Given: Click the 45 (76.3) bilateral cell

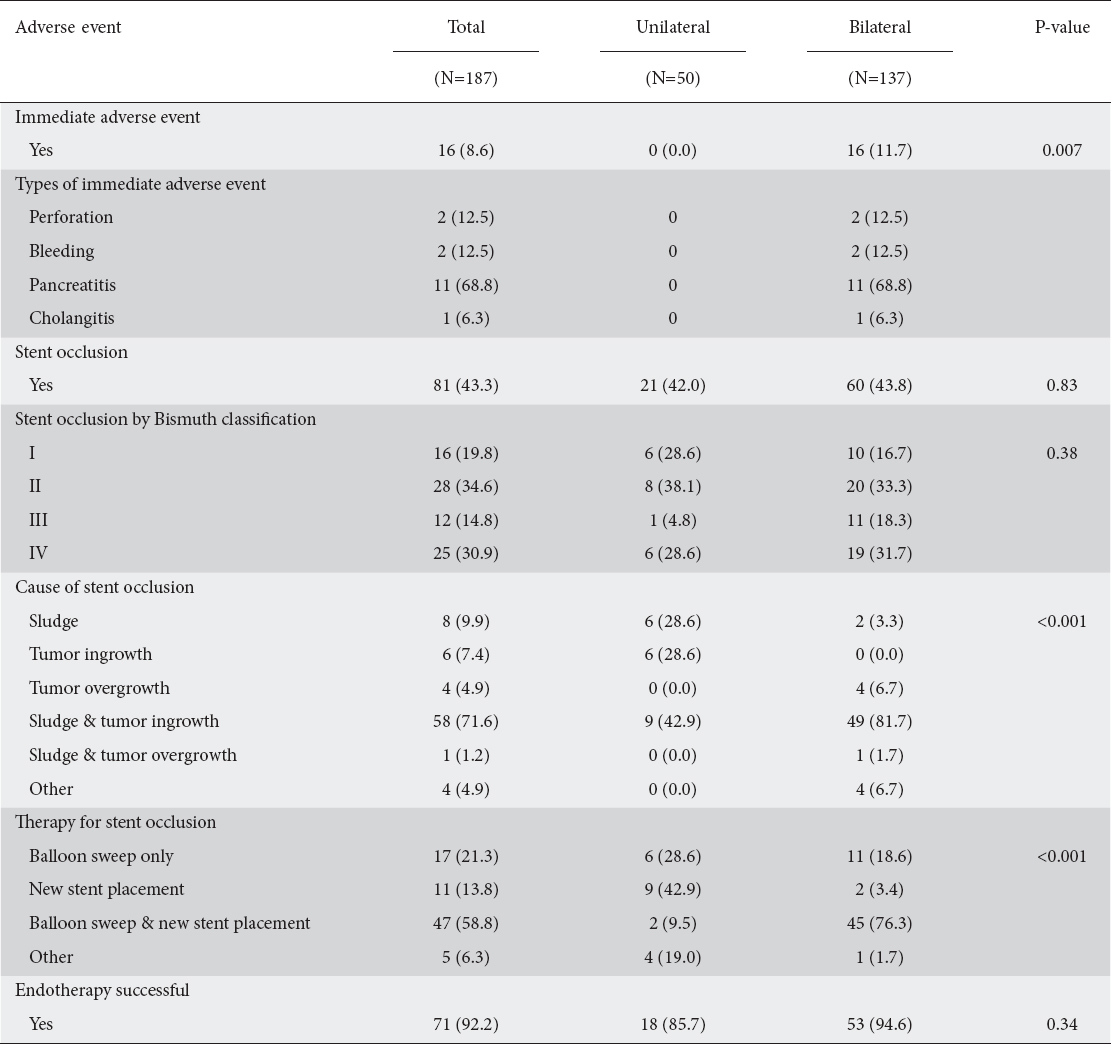Looking at the screenshot, I should (879, 924).
